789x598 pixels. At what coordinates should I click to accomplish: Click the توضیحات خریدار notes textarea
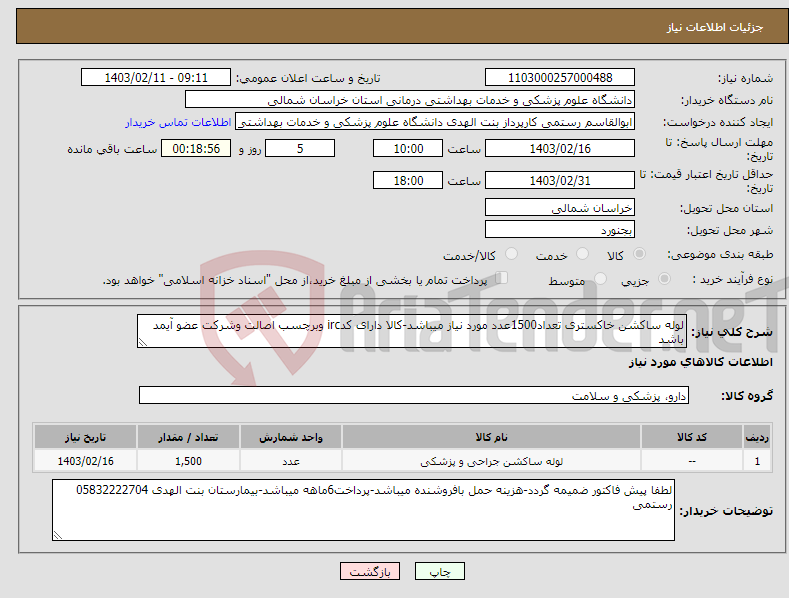363,510
